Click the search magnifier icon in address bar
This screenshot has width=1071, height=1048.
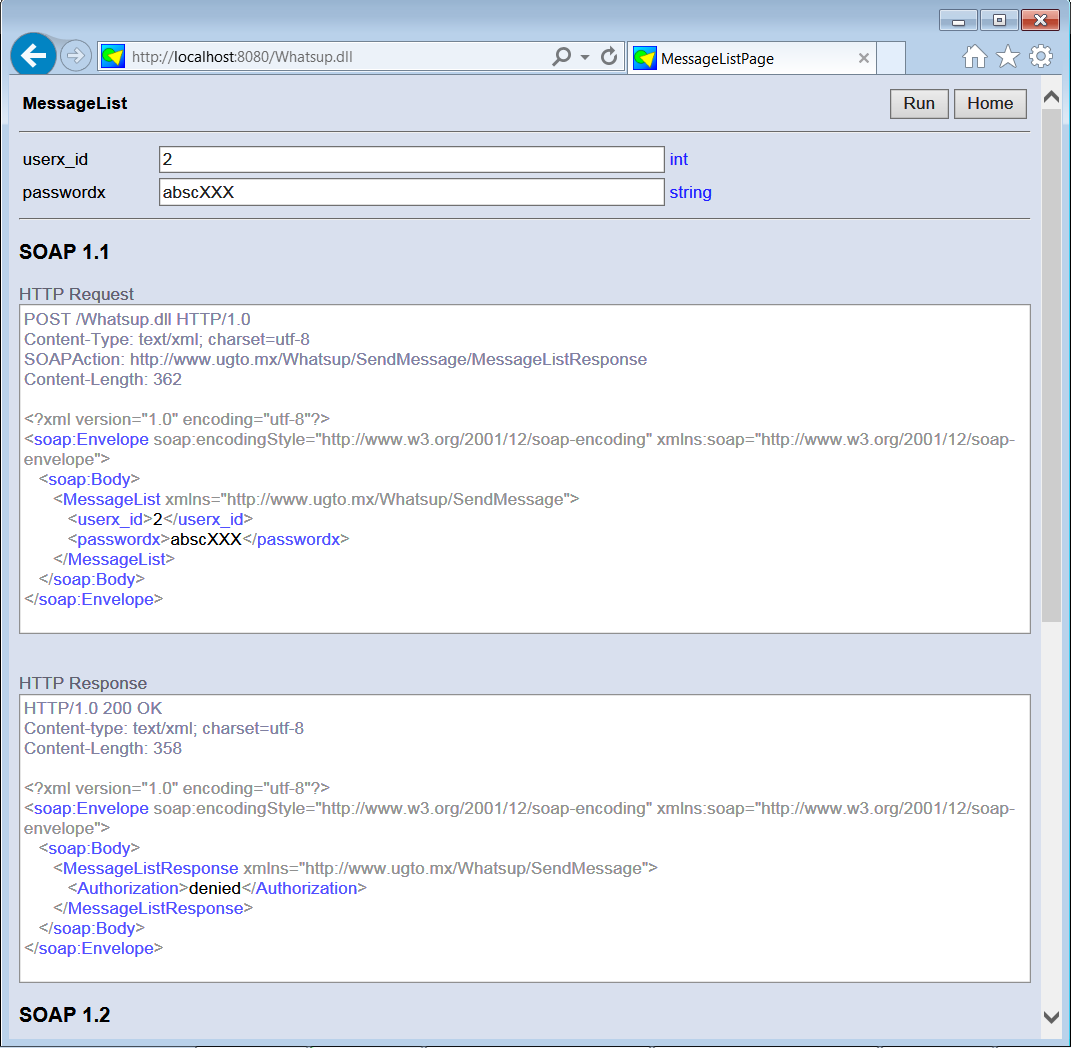click(x=561, y=56)
